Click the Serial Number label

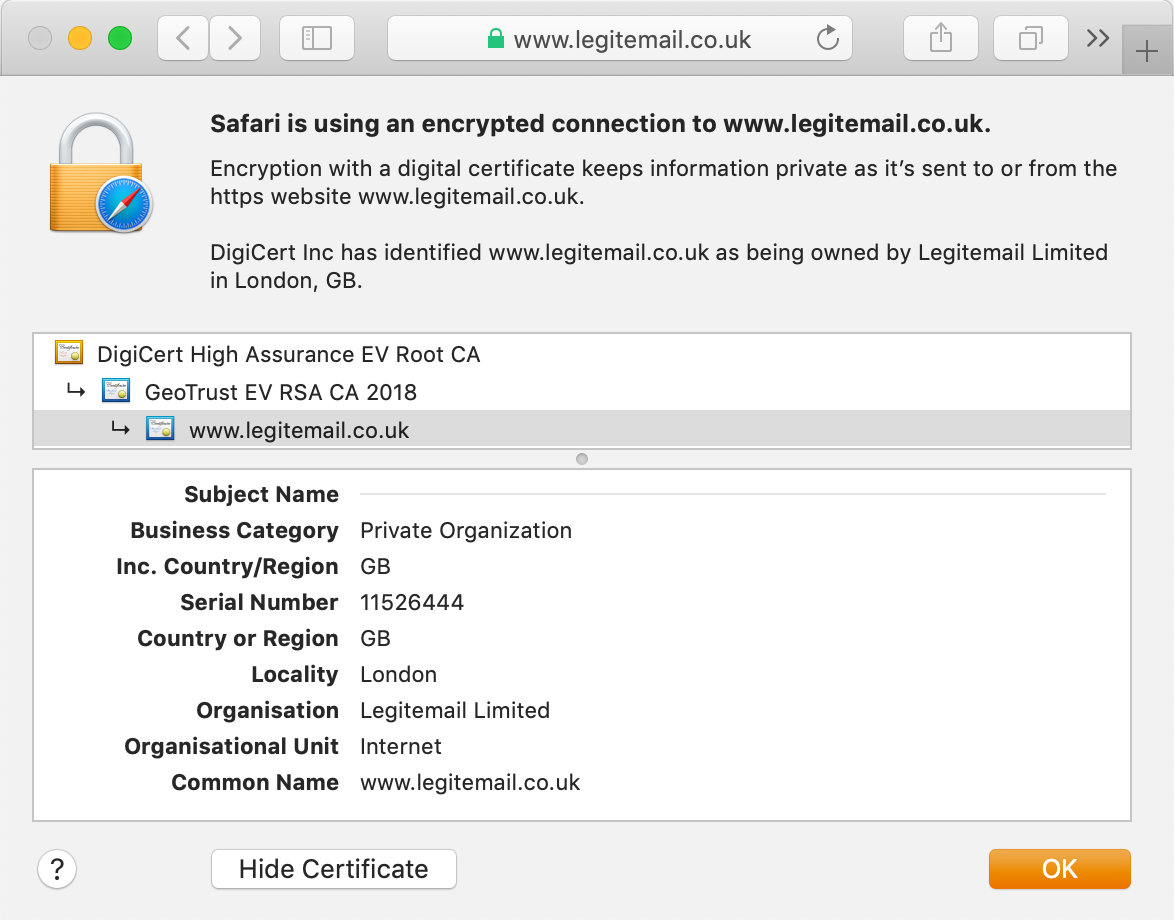259,603
